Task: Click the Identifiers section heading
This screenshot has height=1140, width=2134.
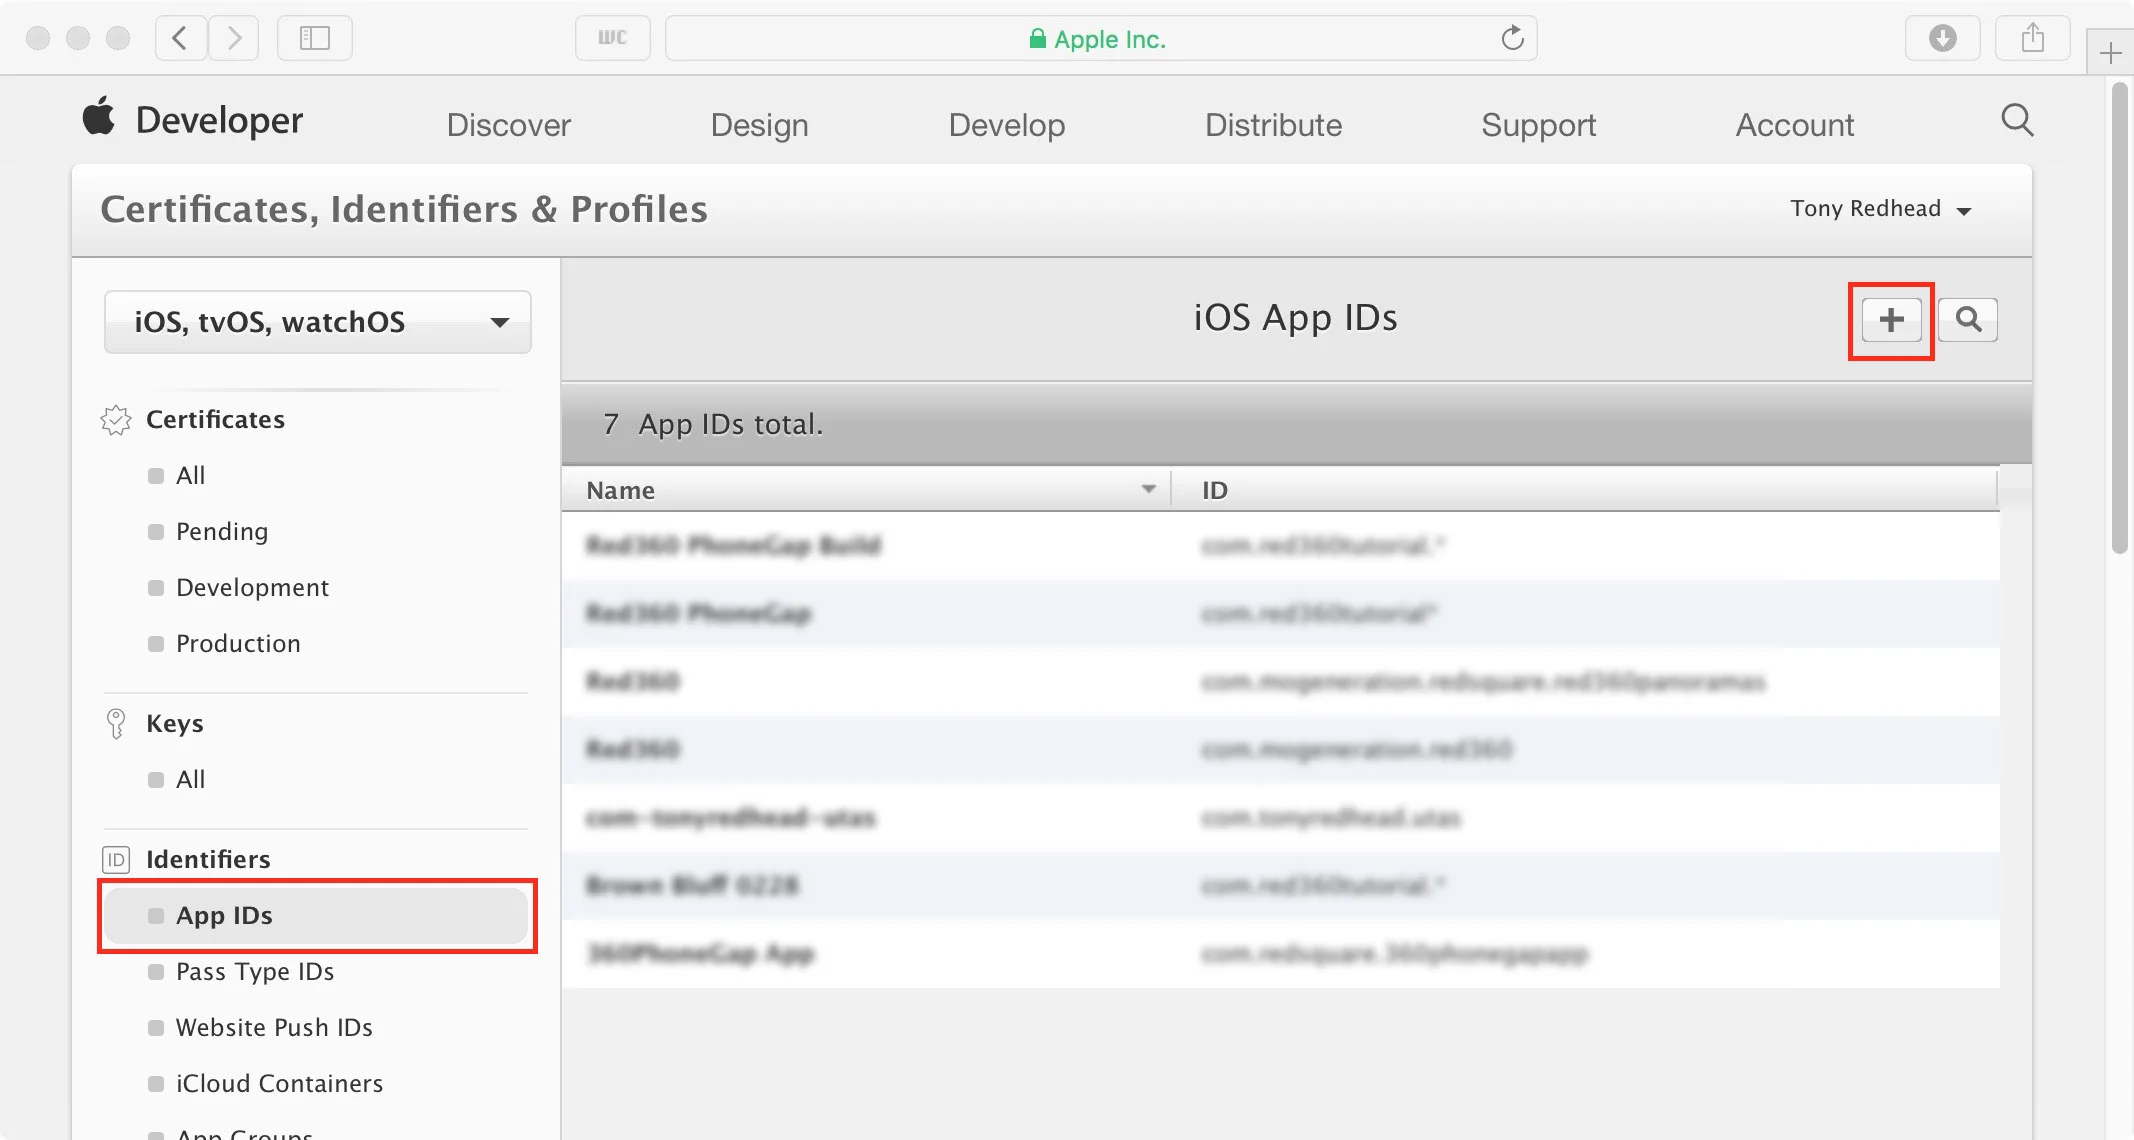Action: (x=208, y=860)
